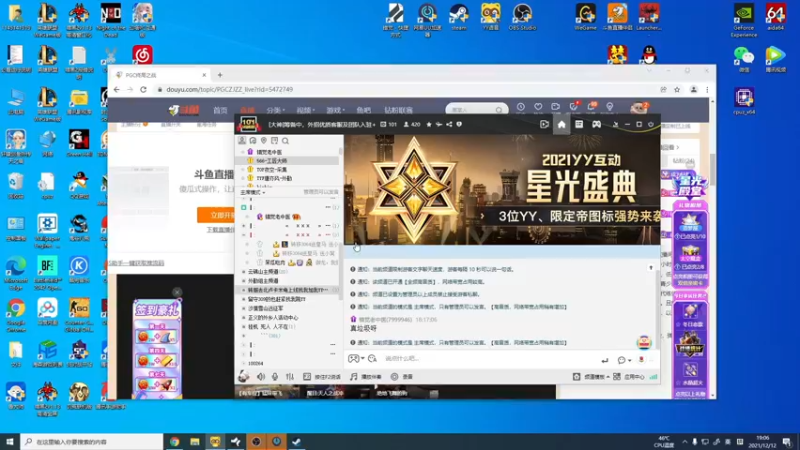Advance the banner with its arrow
This screenshot has width=800, height=450.
click(482, 216)
